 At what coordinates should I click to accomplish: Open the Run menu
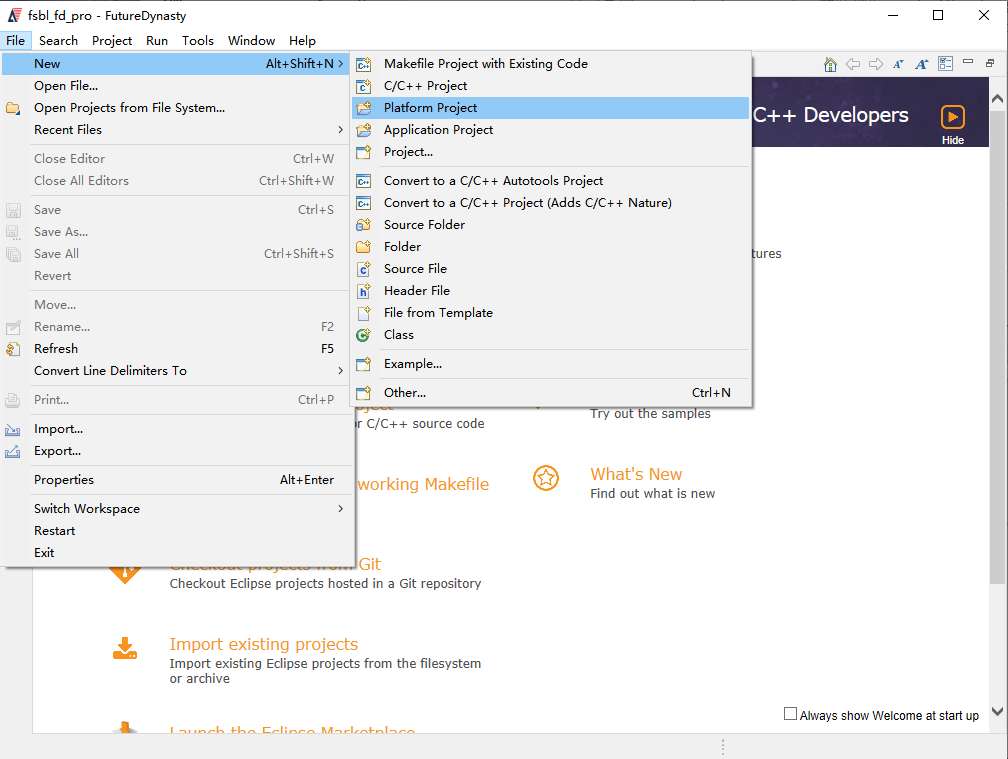coord(157,40)
